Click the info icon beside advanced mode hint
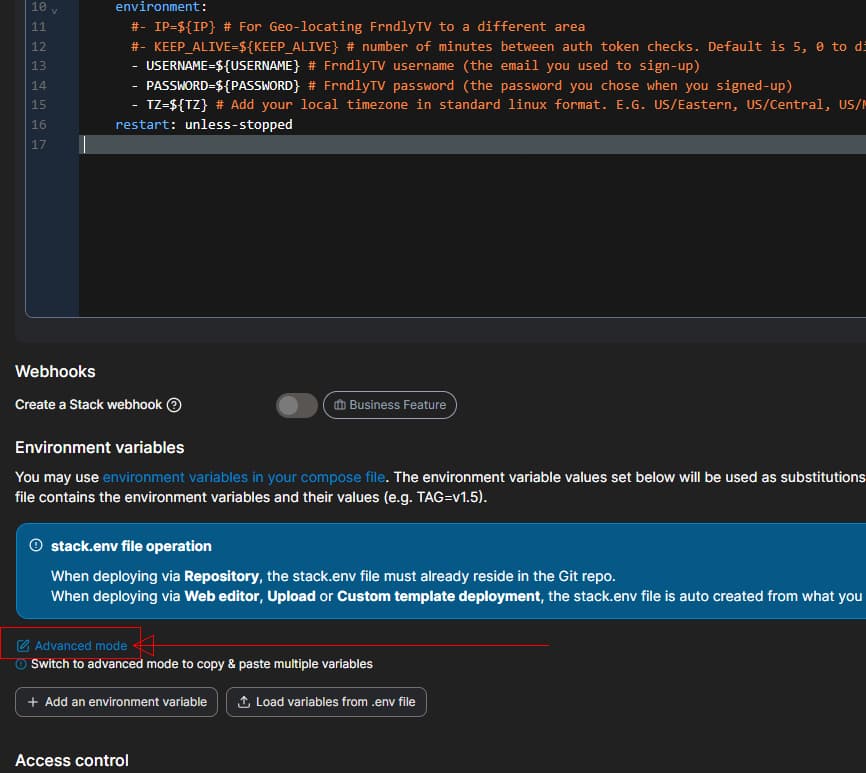 point(21,664)
